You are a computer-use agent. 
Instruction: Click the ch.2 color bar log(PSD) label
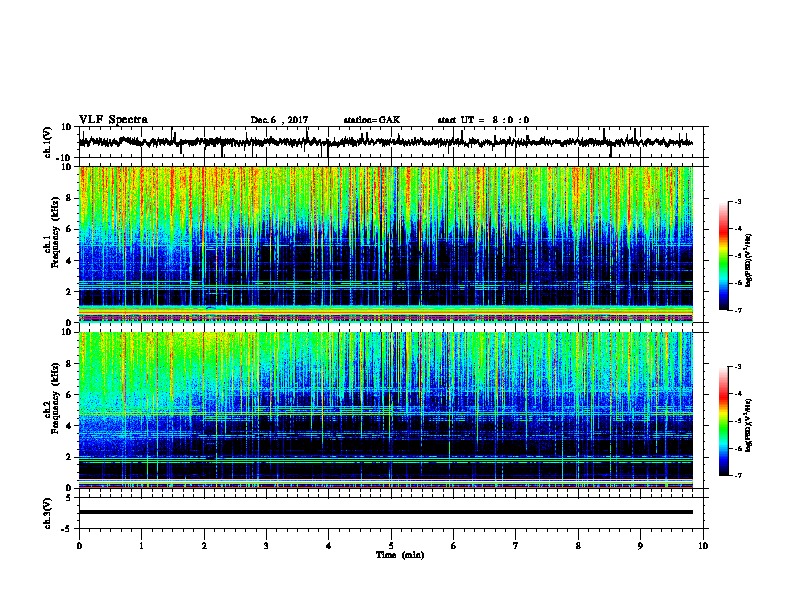click(749, 425)
